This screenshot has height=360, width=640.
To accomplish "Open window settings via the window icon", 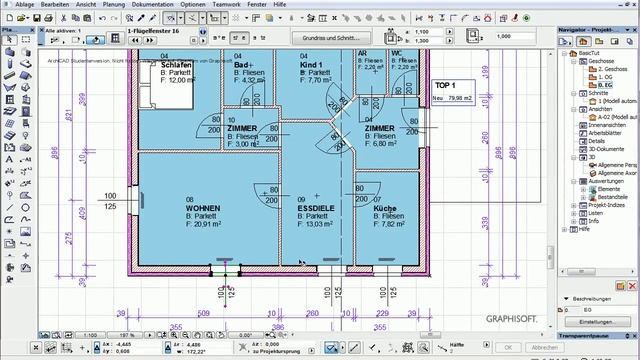I will pyautogui.click(x=115, y=38).
